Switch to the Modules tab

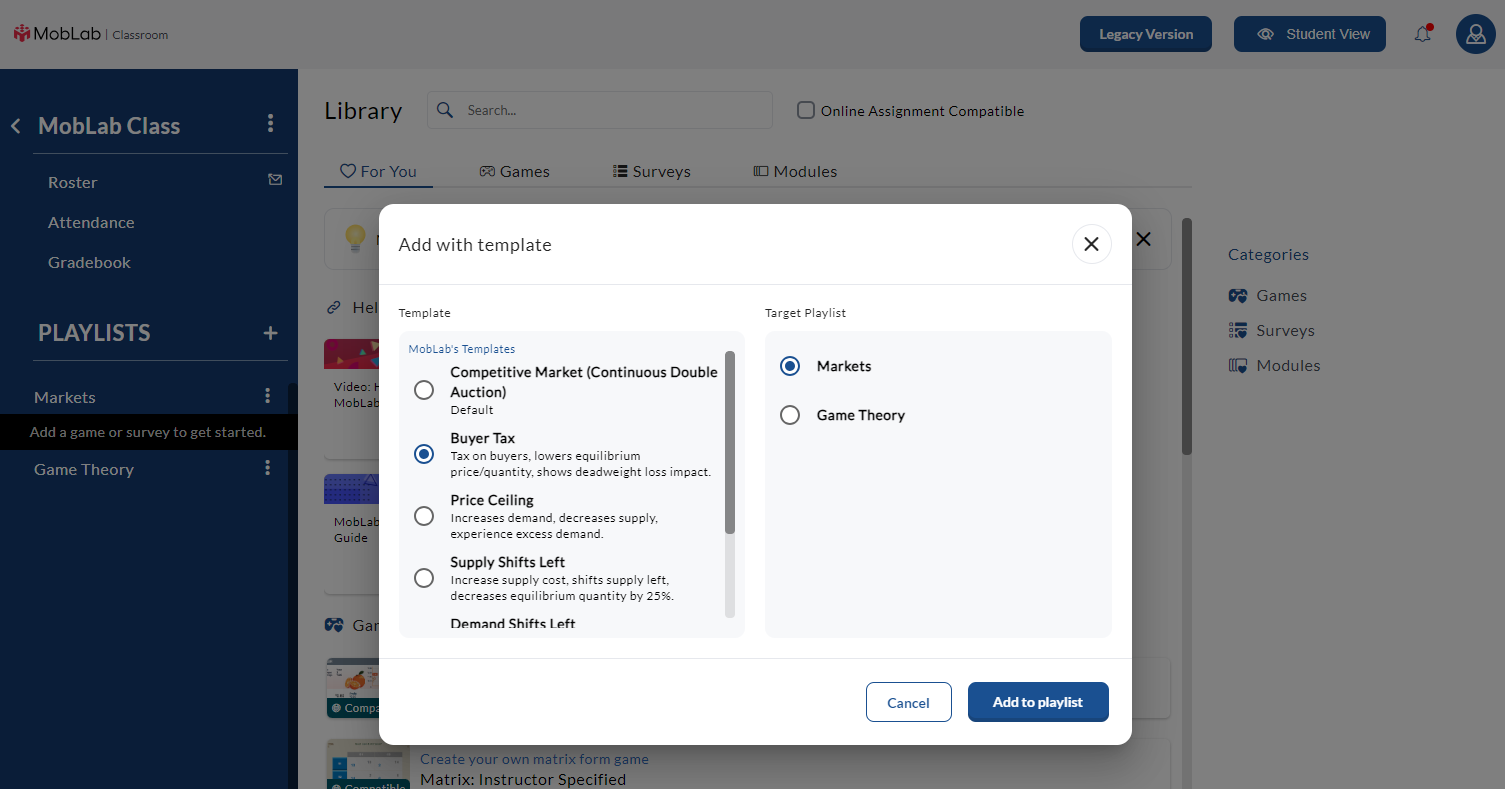(795, 171)
